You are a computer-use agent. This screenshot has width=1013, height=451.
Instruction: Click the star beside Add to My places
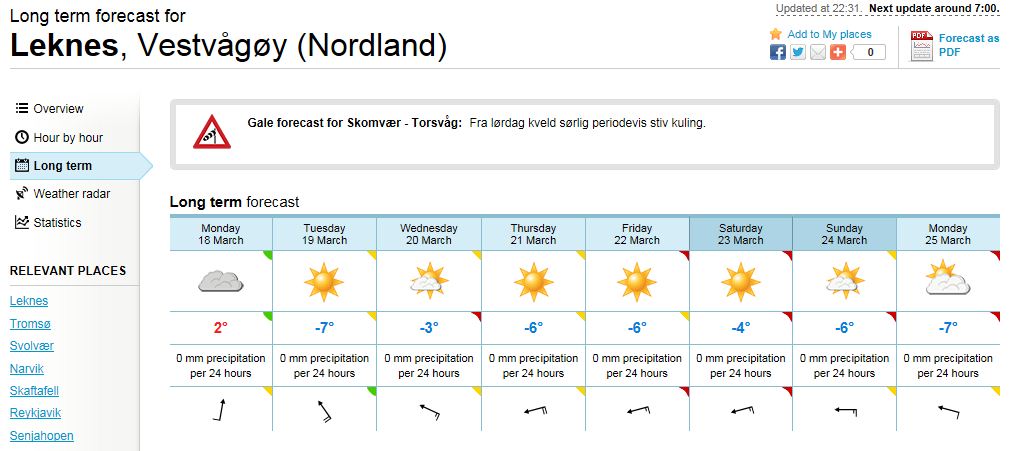(x=776, y=34)
